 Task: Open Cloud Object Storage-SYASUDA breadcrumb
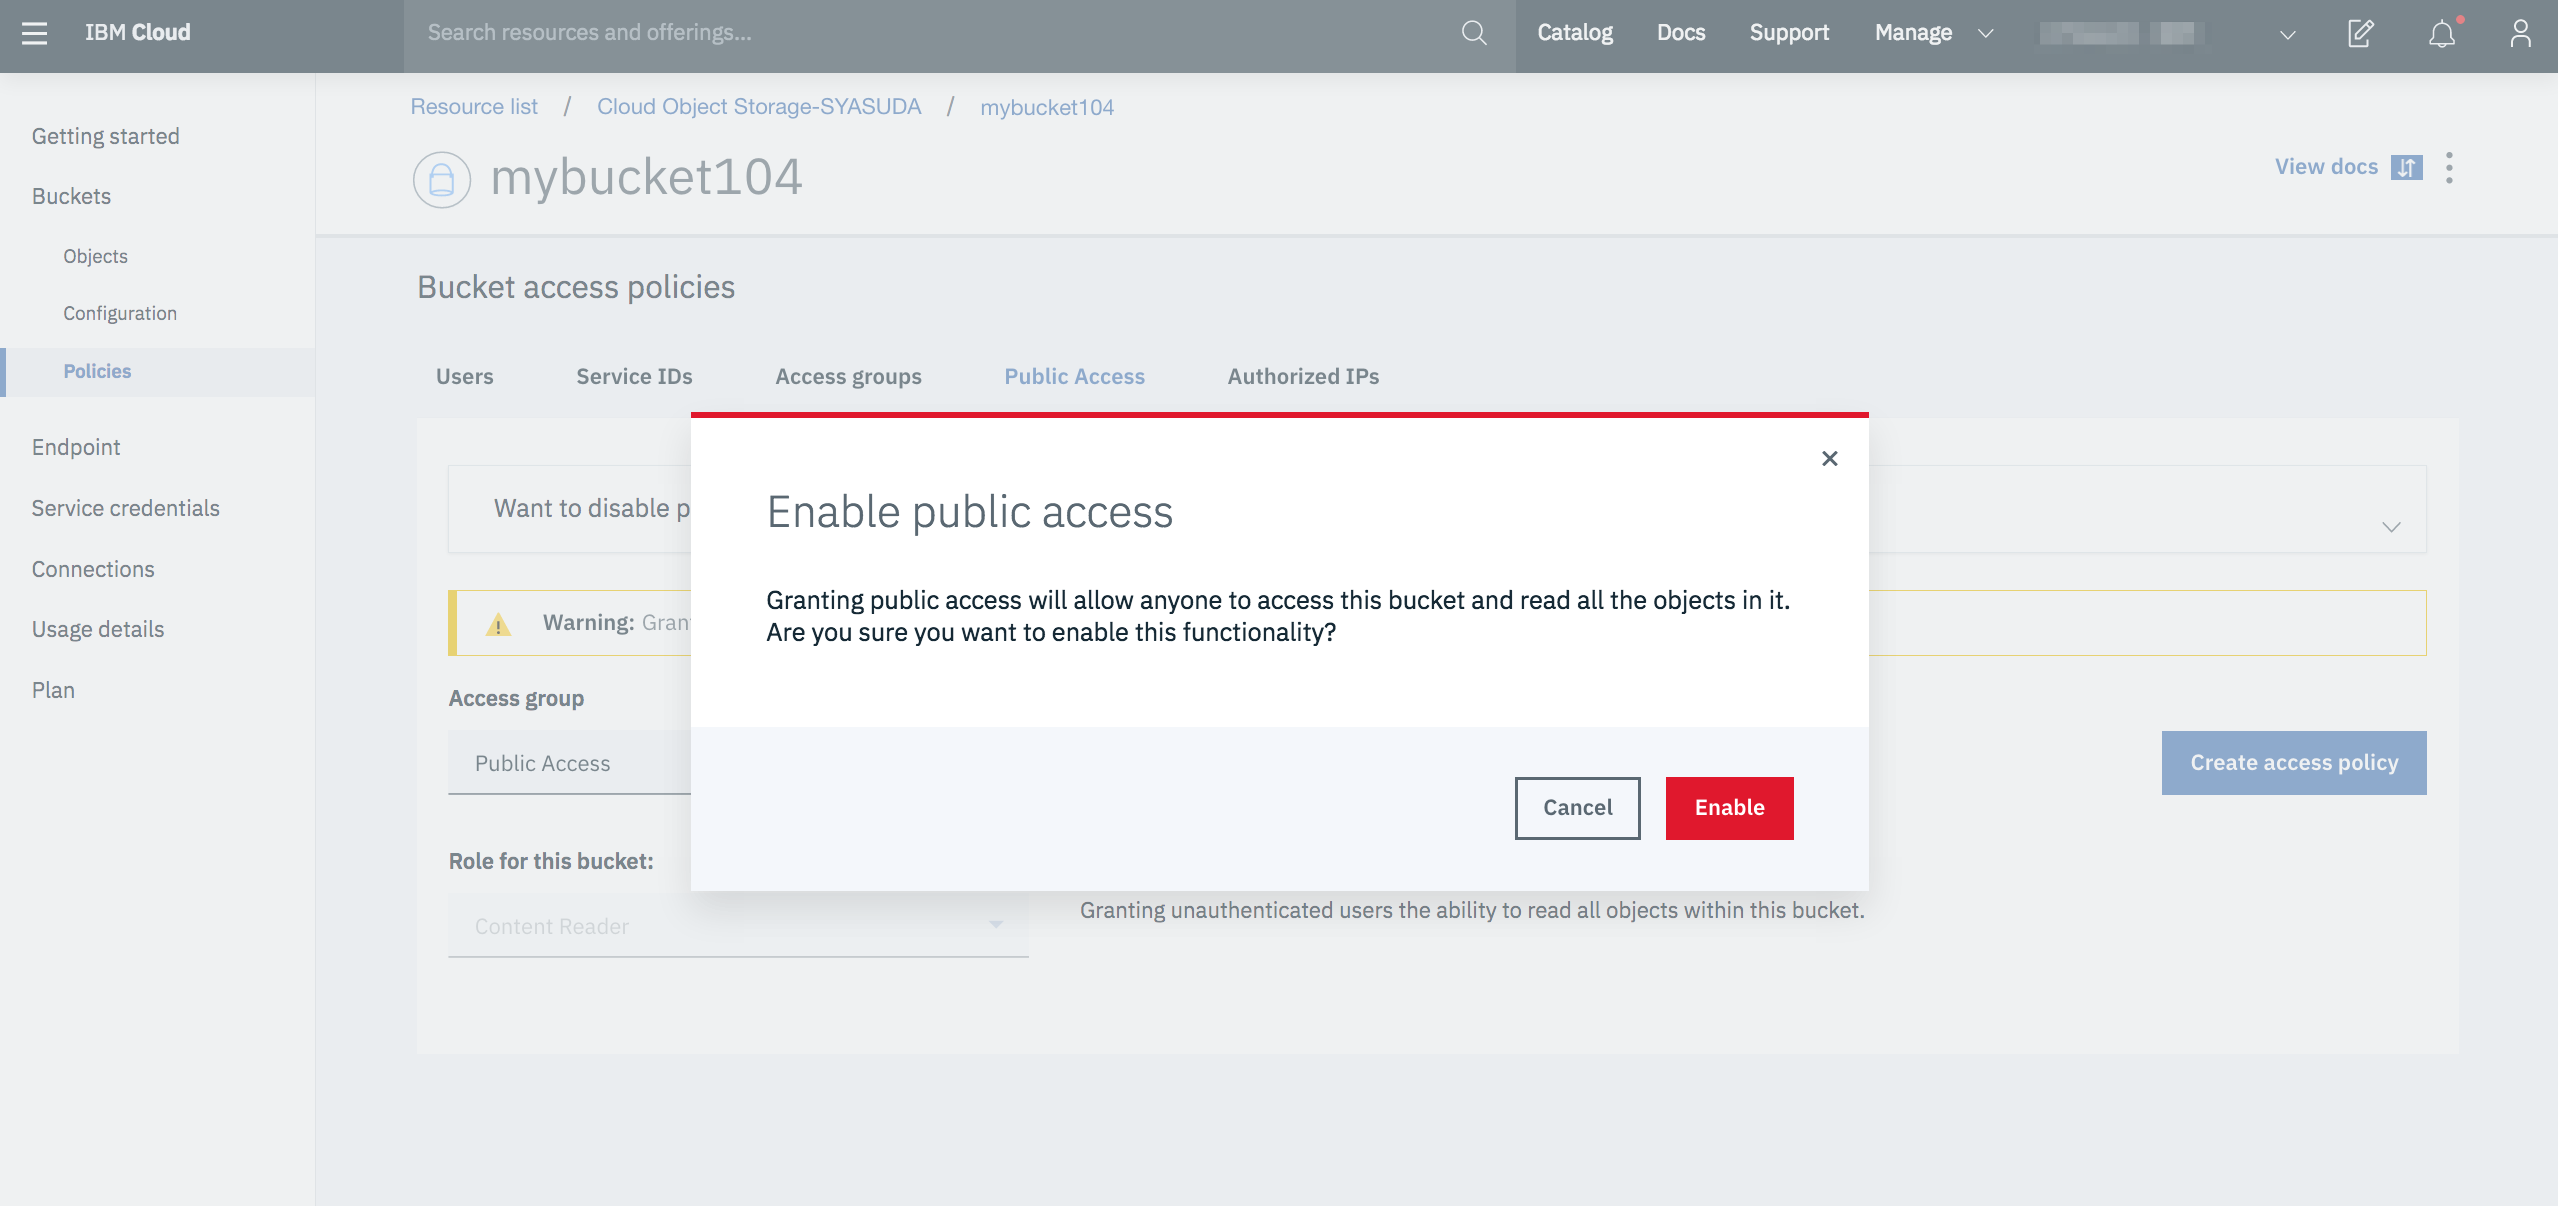[x=759, y=107]
